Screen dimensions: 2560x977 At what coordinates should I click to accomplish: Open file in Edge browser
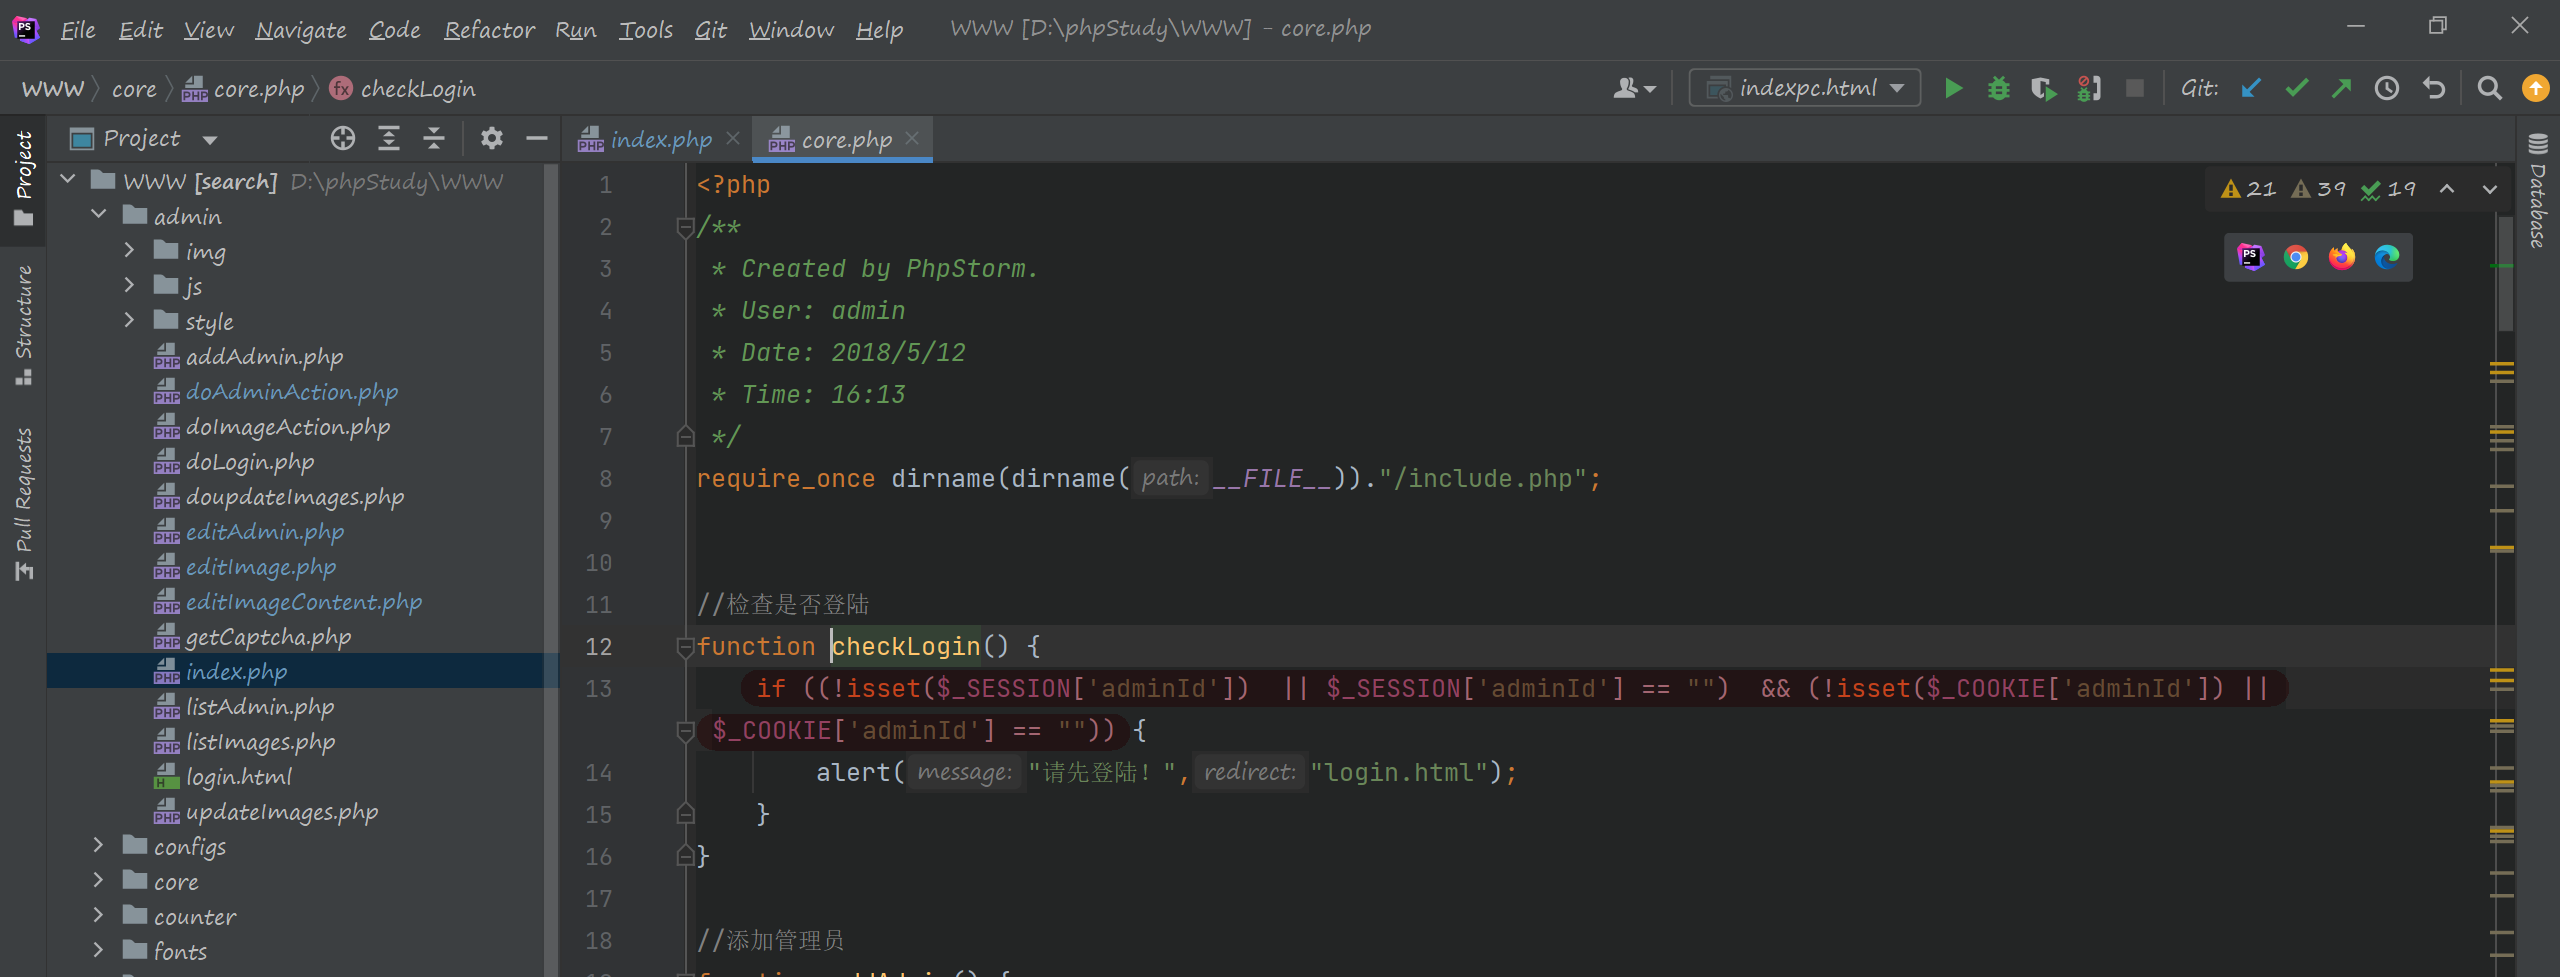[x=2387, y=257]
